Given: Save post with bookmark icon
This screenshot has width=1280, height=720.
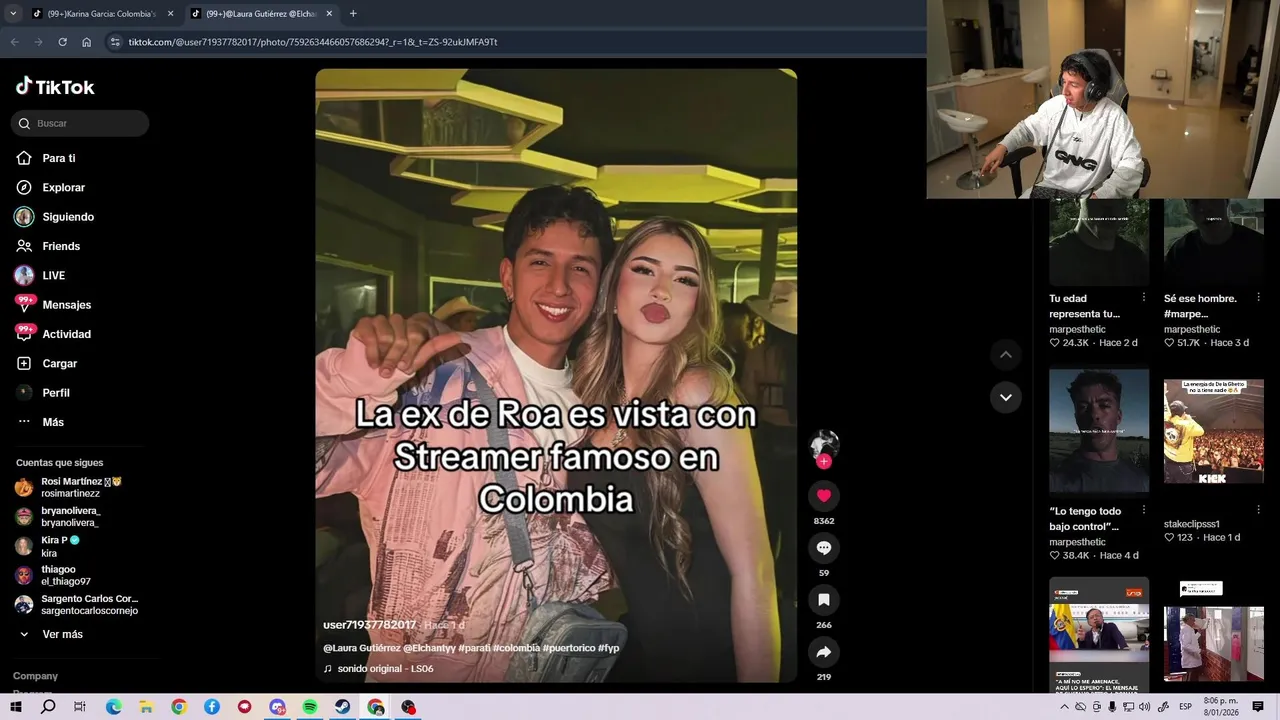Looking at the screenshot, I should click(824, 599).
